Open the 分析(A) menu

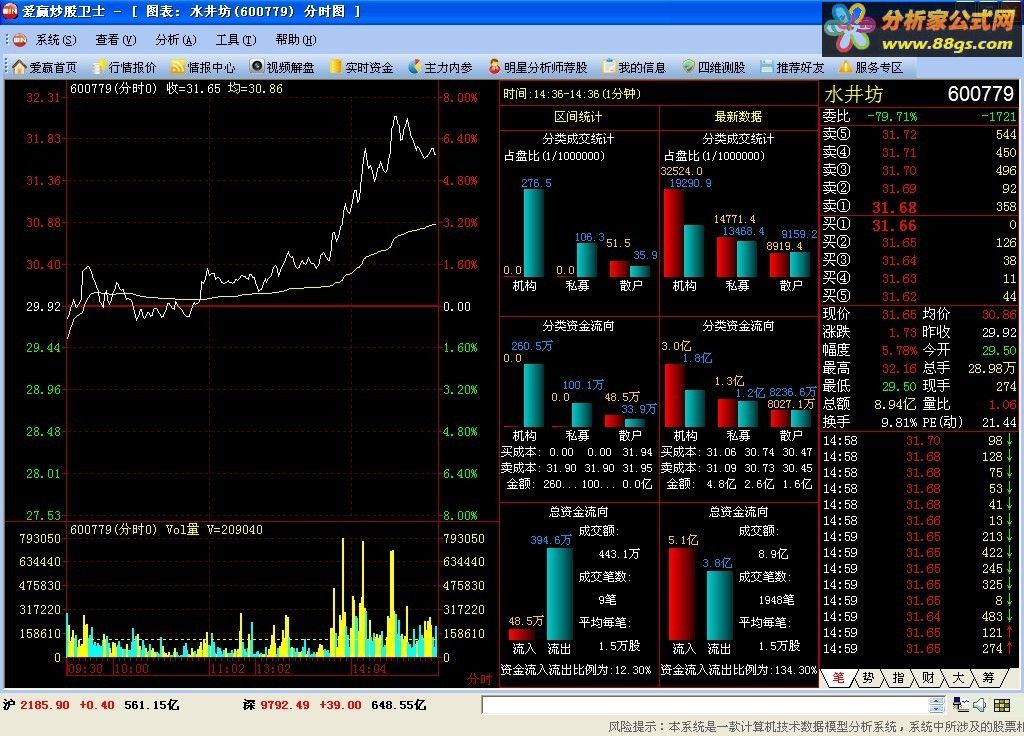click(176, 40)
